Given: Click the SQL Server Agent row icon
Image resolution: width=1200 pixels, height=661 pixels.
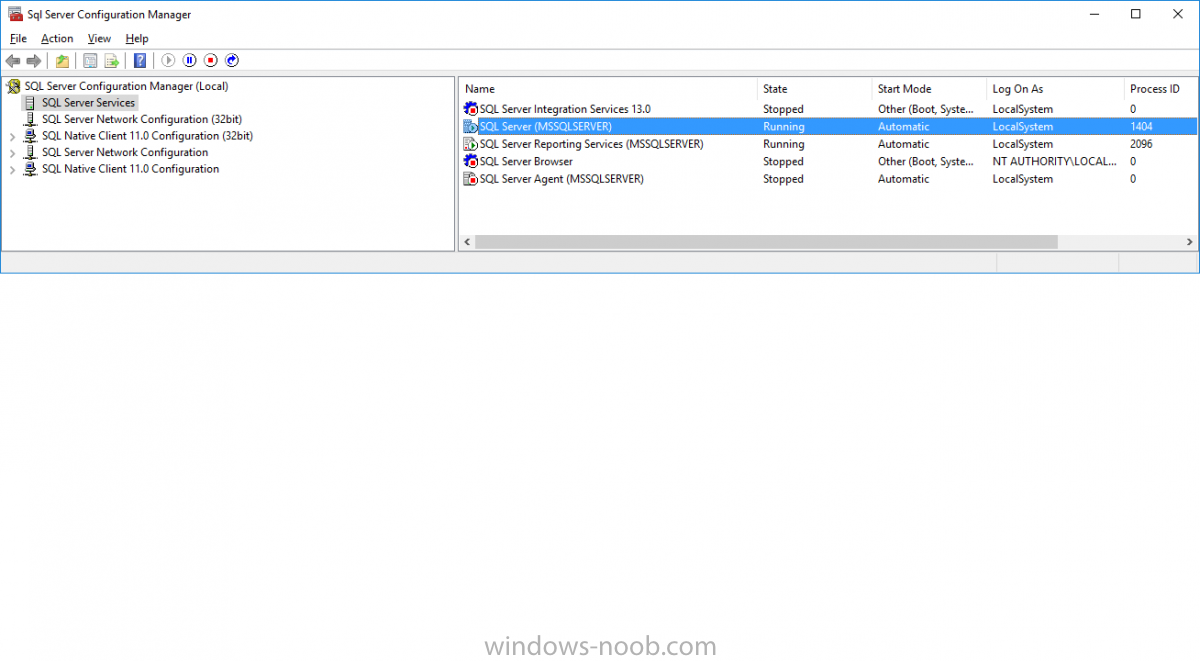Looking at the screenshot, I should pos(471,179).
